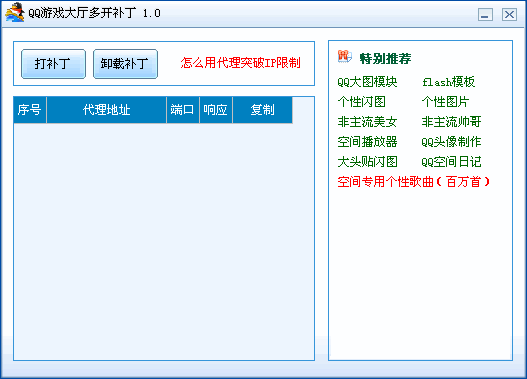Select the 复制 column header

click(x=262, y=110)
